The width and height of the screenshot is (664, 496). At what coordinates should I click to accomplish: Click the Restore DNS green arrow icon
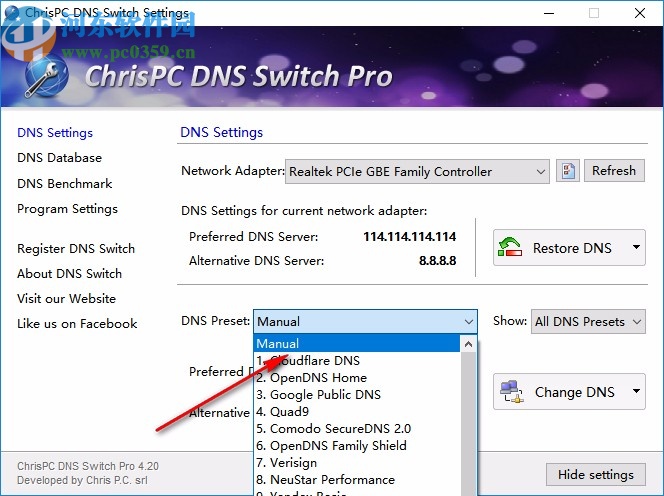point(509,247)
